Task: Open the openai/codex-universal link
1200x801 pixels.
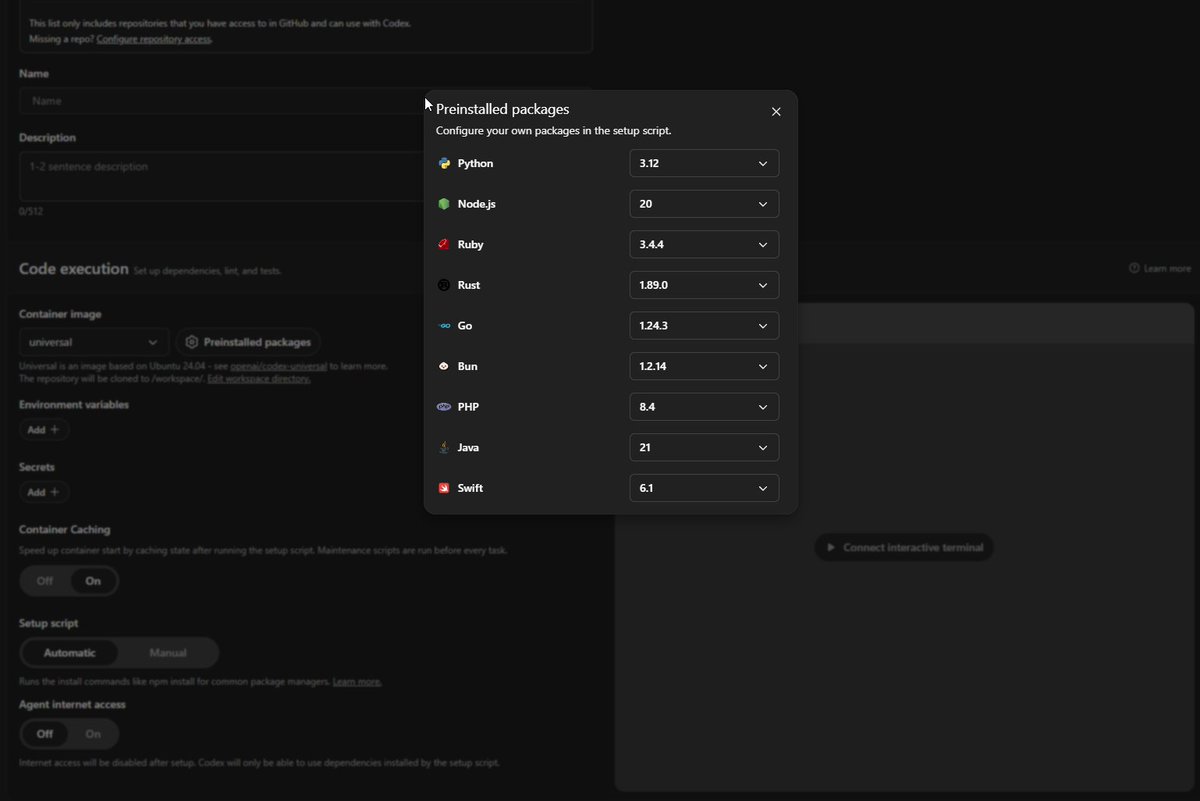Action: (x=279, y=366)
